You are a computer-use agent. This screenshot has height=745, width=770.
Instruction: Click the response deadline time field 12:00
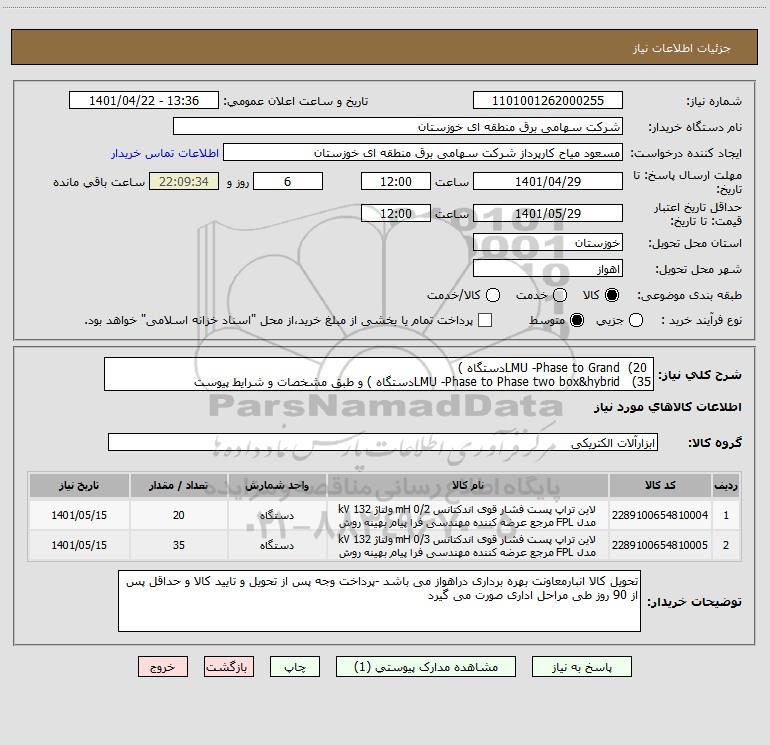pyautogui.click(x=396, y=181)
